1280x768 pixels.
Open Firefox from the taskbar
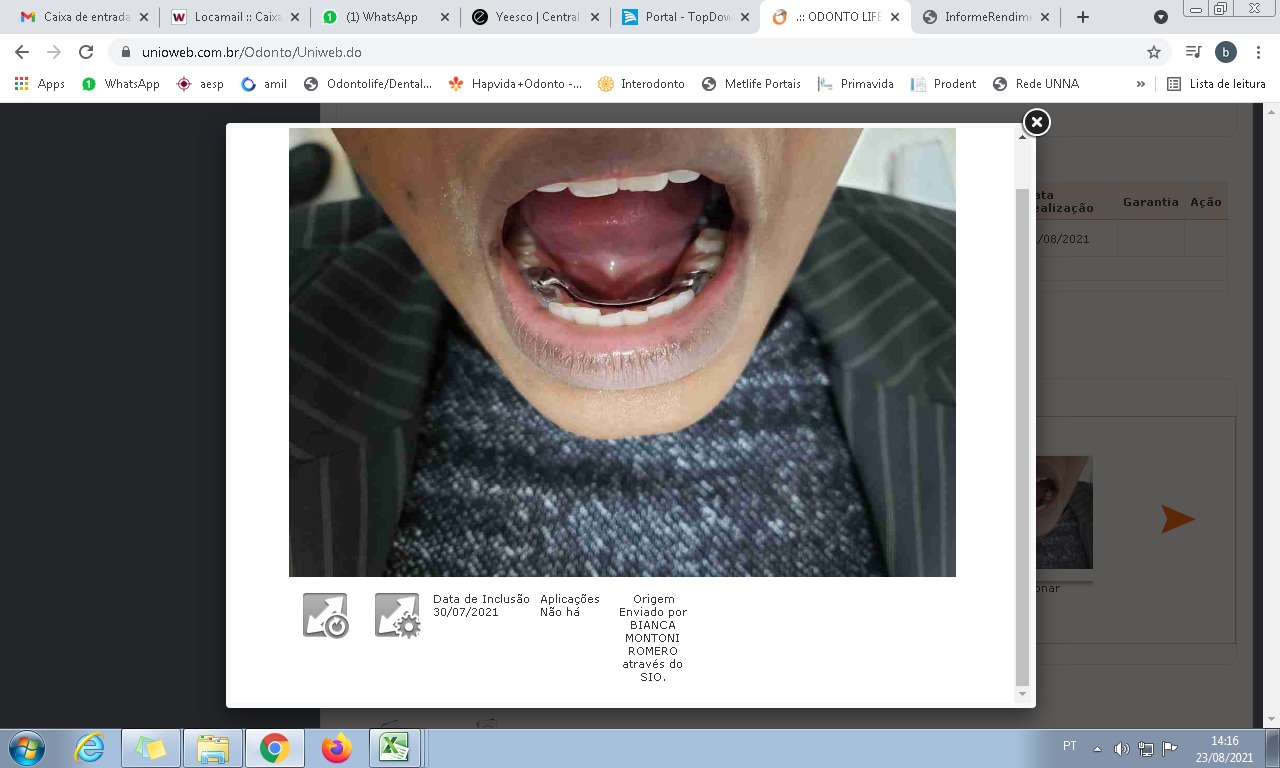(x=336, y=747)
